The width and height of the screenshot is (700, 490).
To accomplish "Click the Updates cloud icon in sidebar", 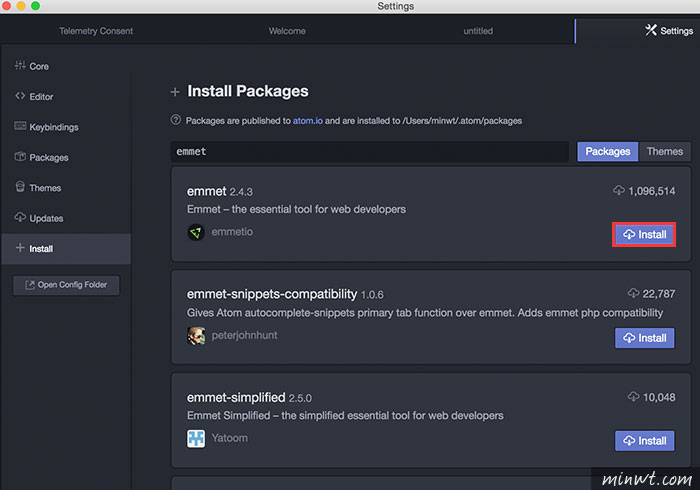I will [x=20, y=217].
